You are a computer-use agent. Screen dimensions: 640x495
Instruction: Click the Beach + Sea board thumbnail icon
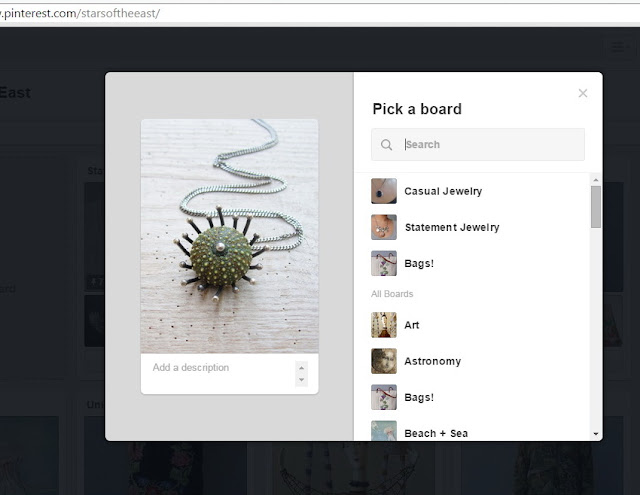click(x=384, y=431)
